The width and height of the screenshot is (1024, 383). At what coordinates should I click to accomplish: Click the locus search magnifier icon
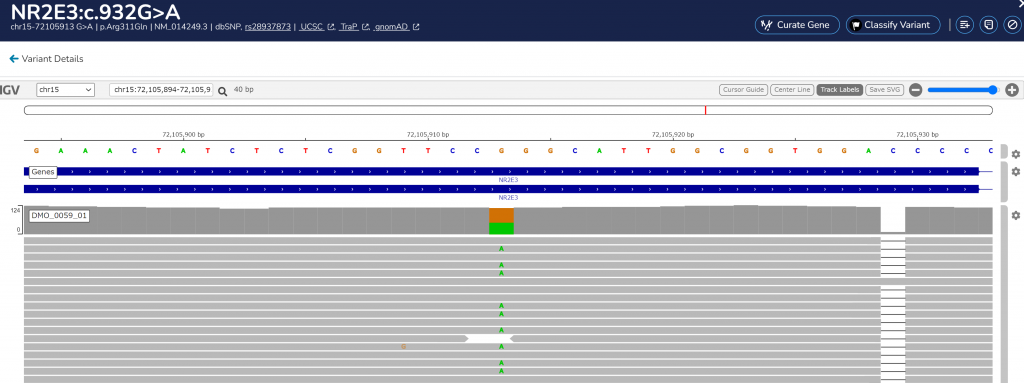click(223, 91)
